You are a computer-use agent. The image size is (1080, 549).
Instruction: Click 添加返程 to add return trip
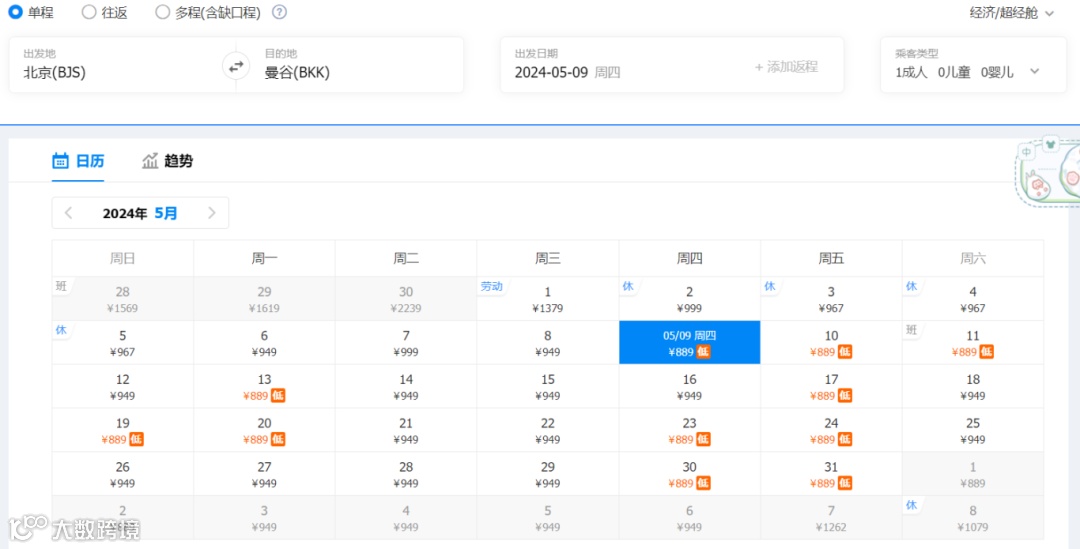point(786,67)
